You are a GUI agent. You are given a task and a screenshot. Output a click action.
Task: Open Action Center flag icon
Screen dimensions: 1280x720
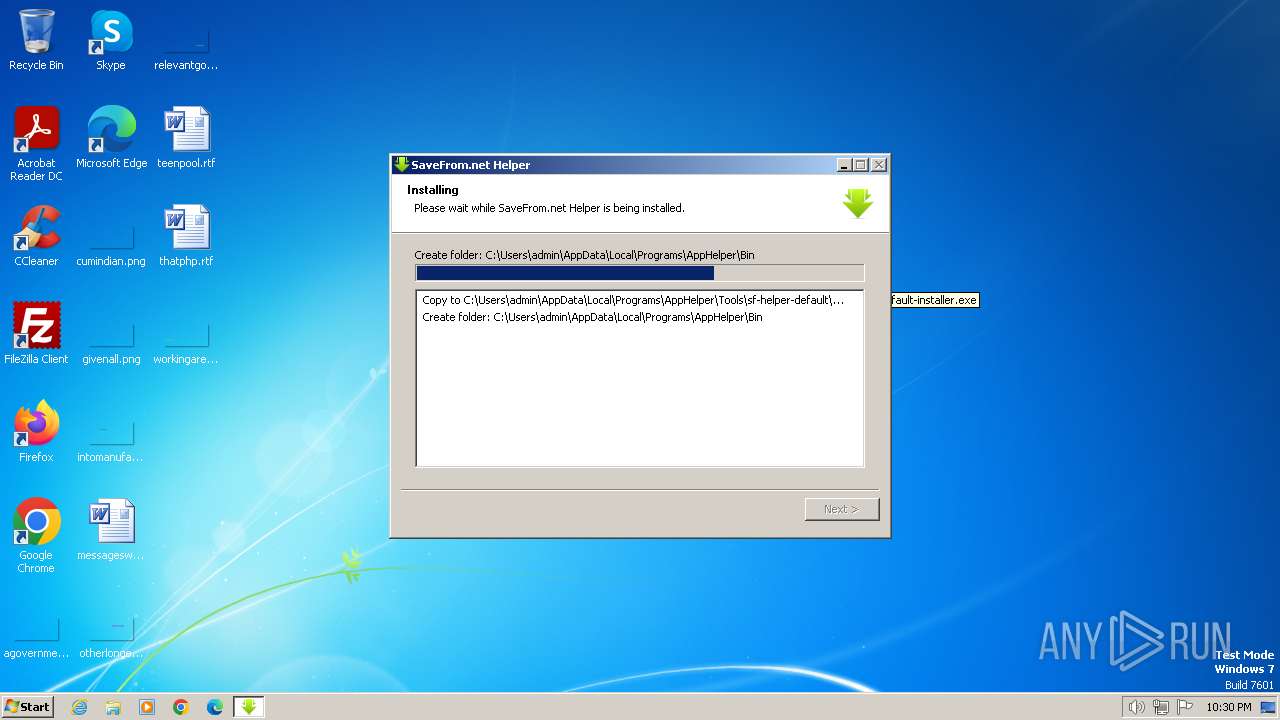[1185, 707]
